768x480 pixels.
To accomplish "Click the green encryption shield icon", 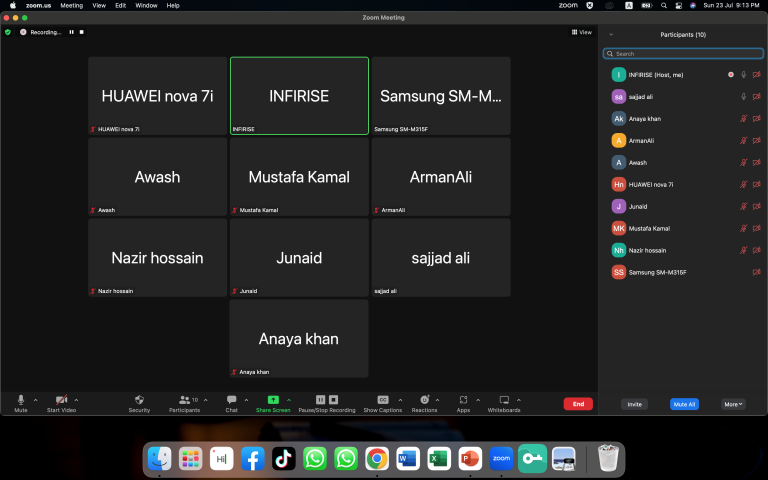I will coord(8,32).
